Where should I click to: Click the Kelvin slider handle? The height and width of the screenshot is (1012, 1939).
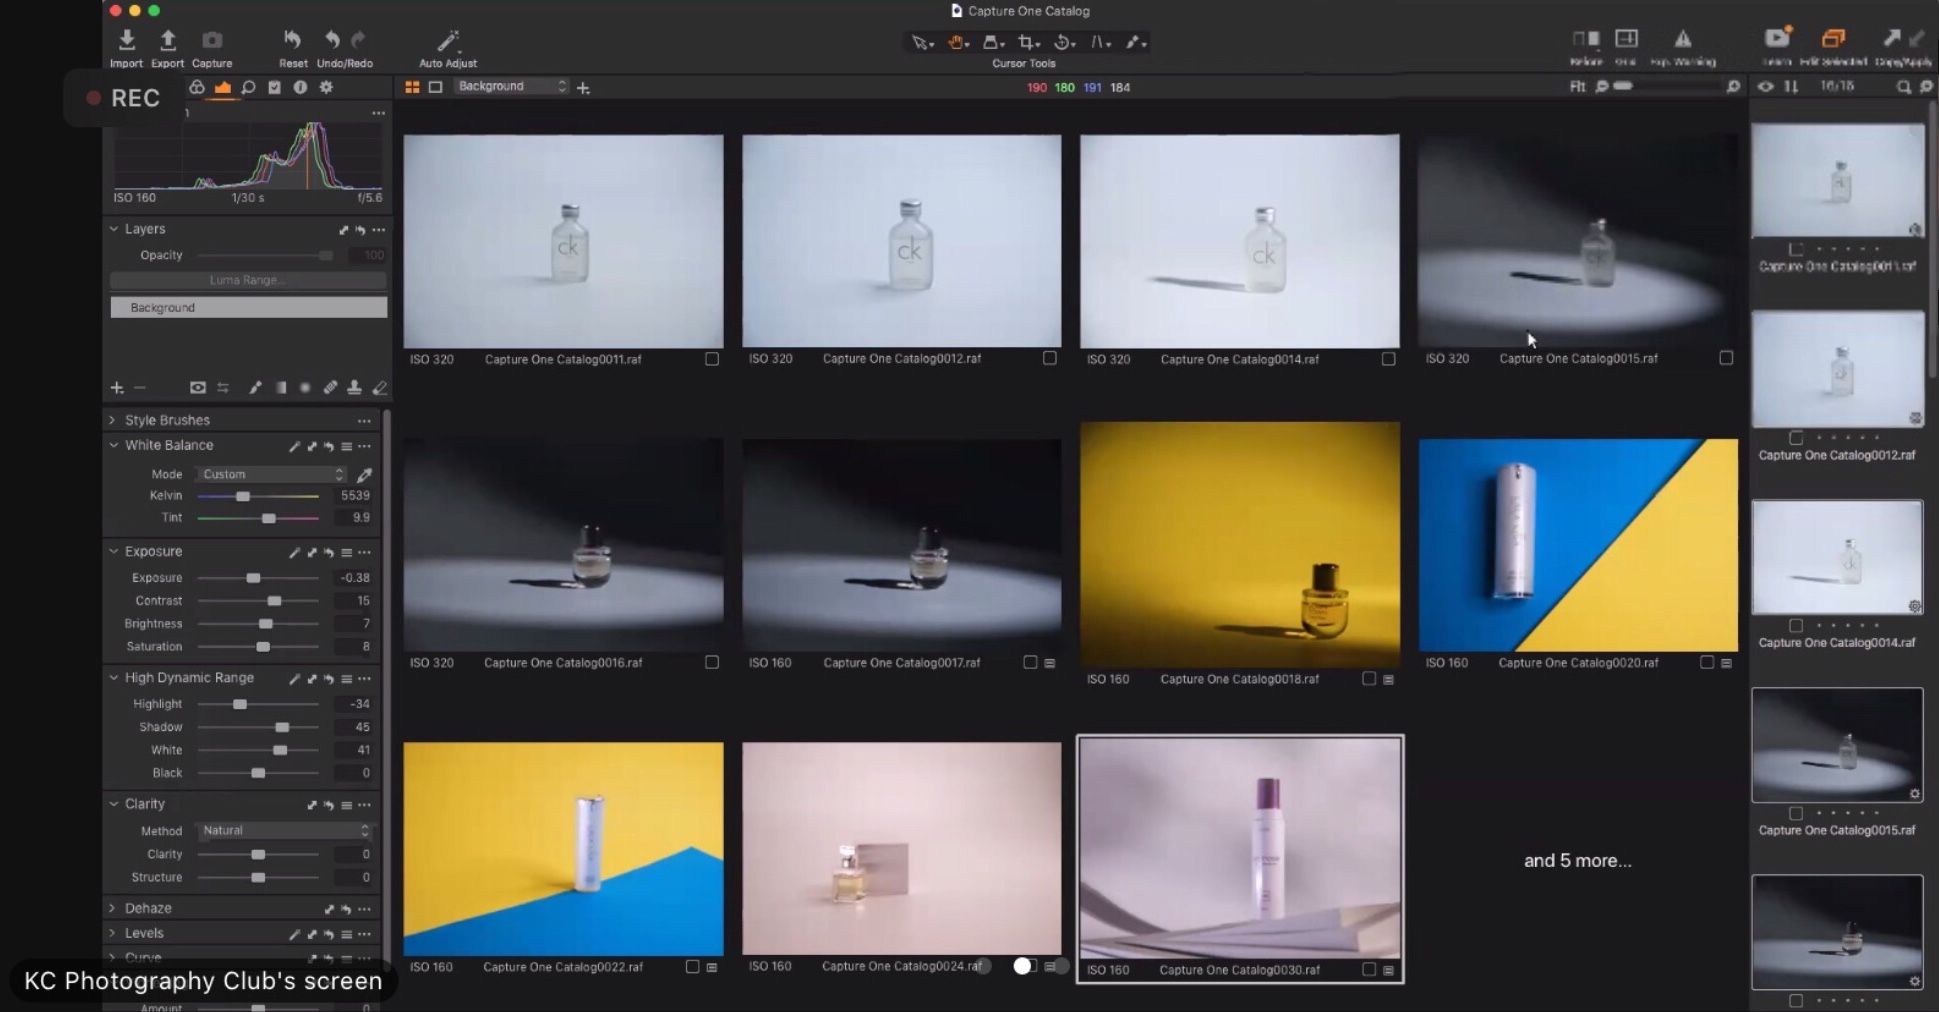coord(242,496)
